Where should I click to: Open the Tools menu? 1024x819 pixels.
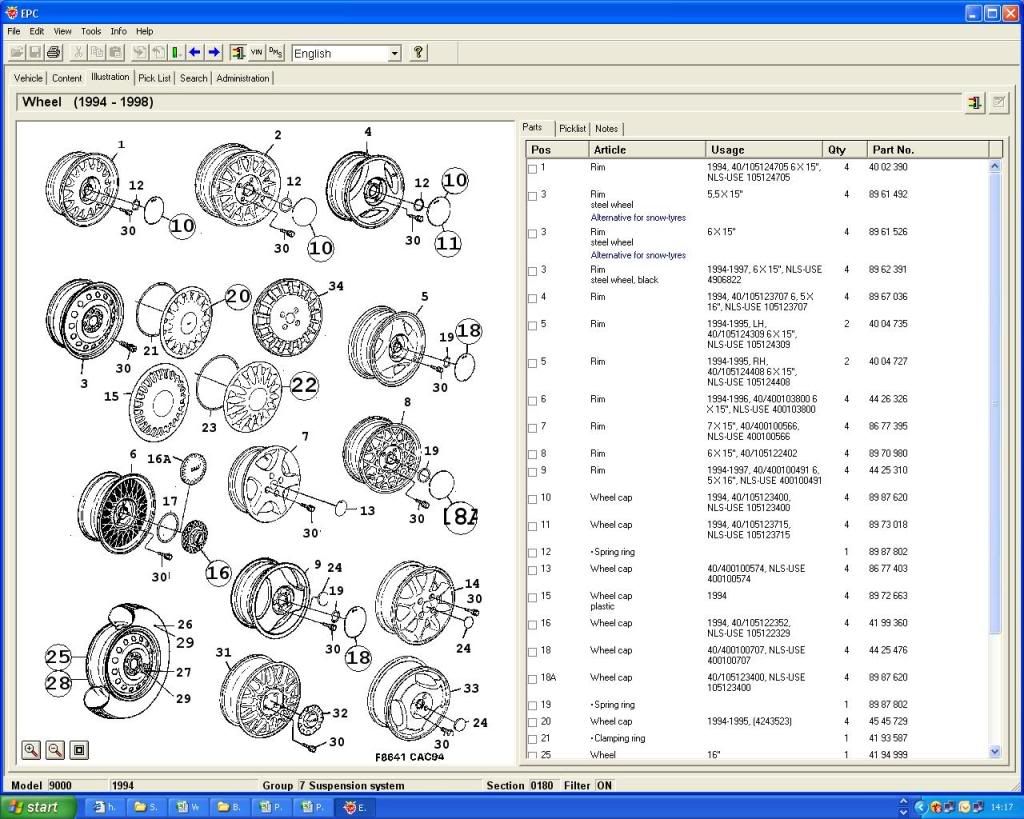pos(90,31)
